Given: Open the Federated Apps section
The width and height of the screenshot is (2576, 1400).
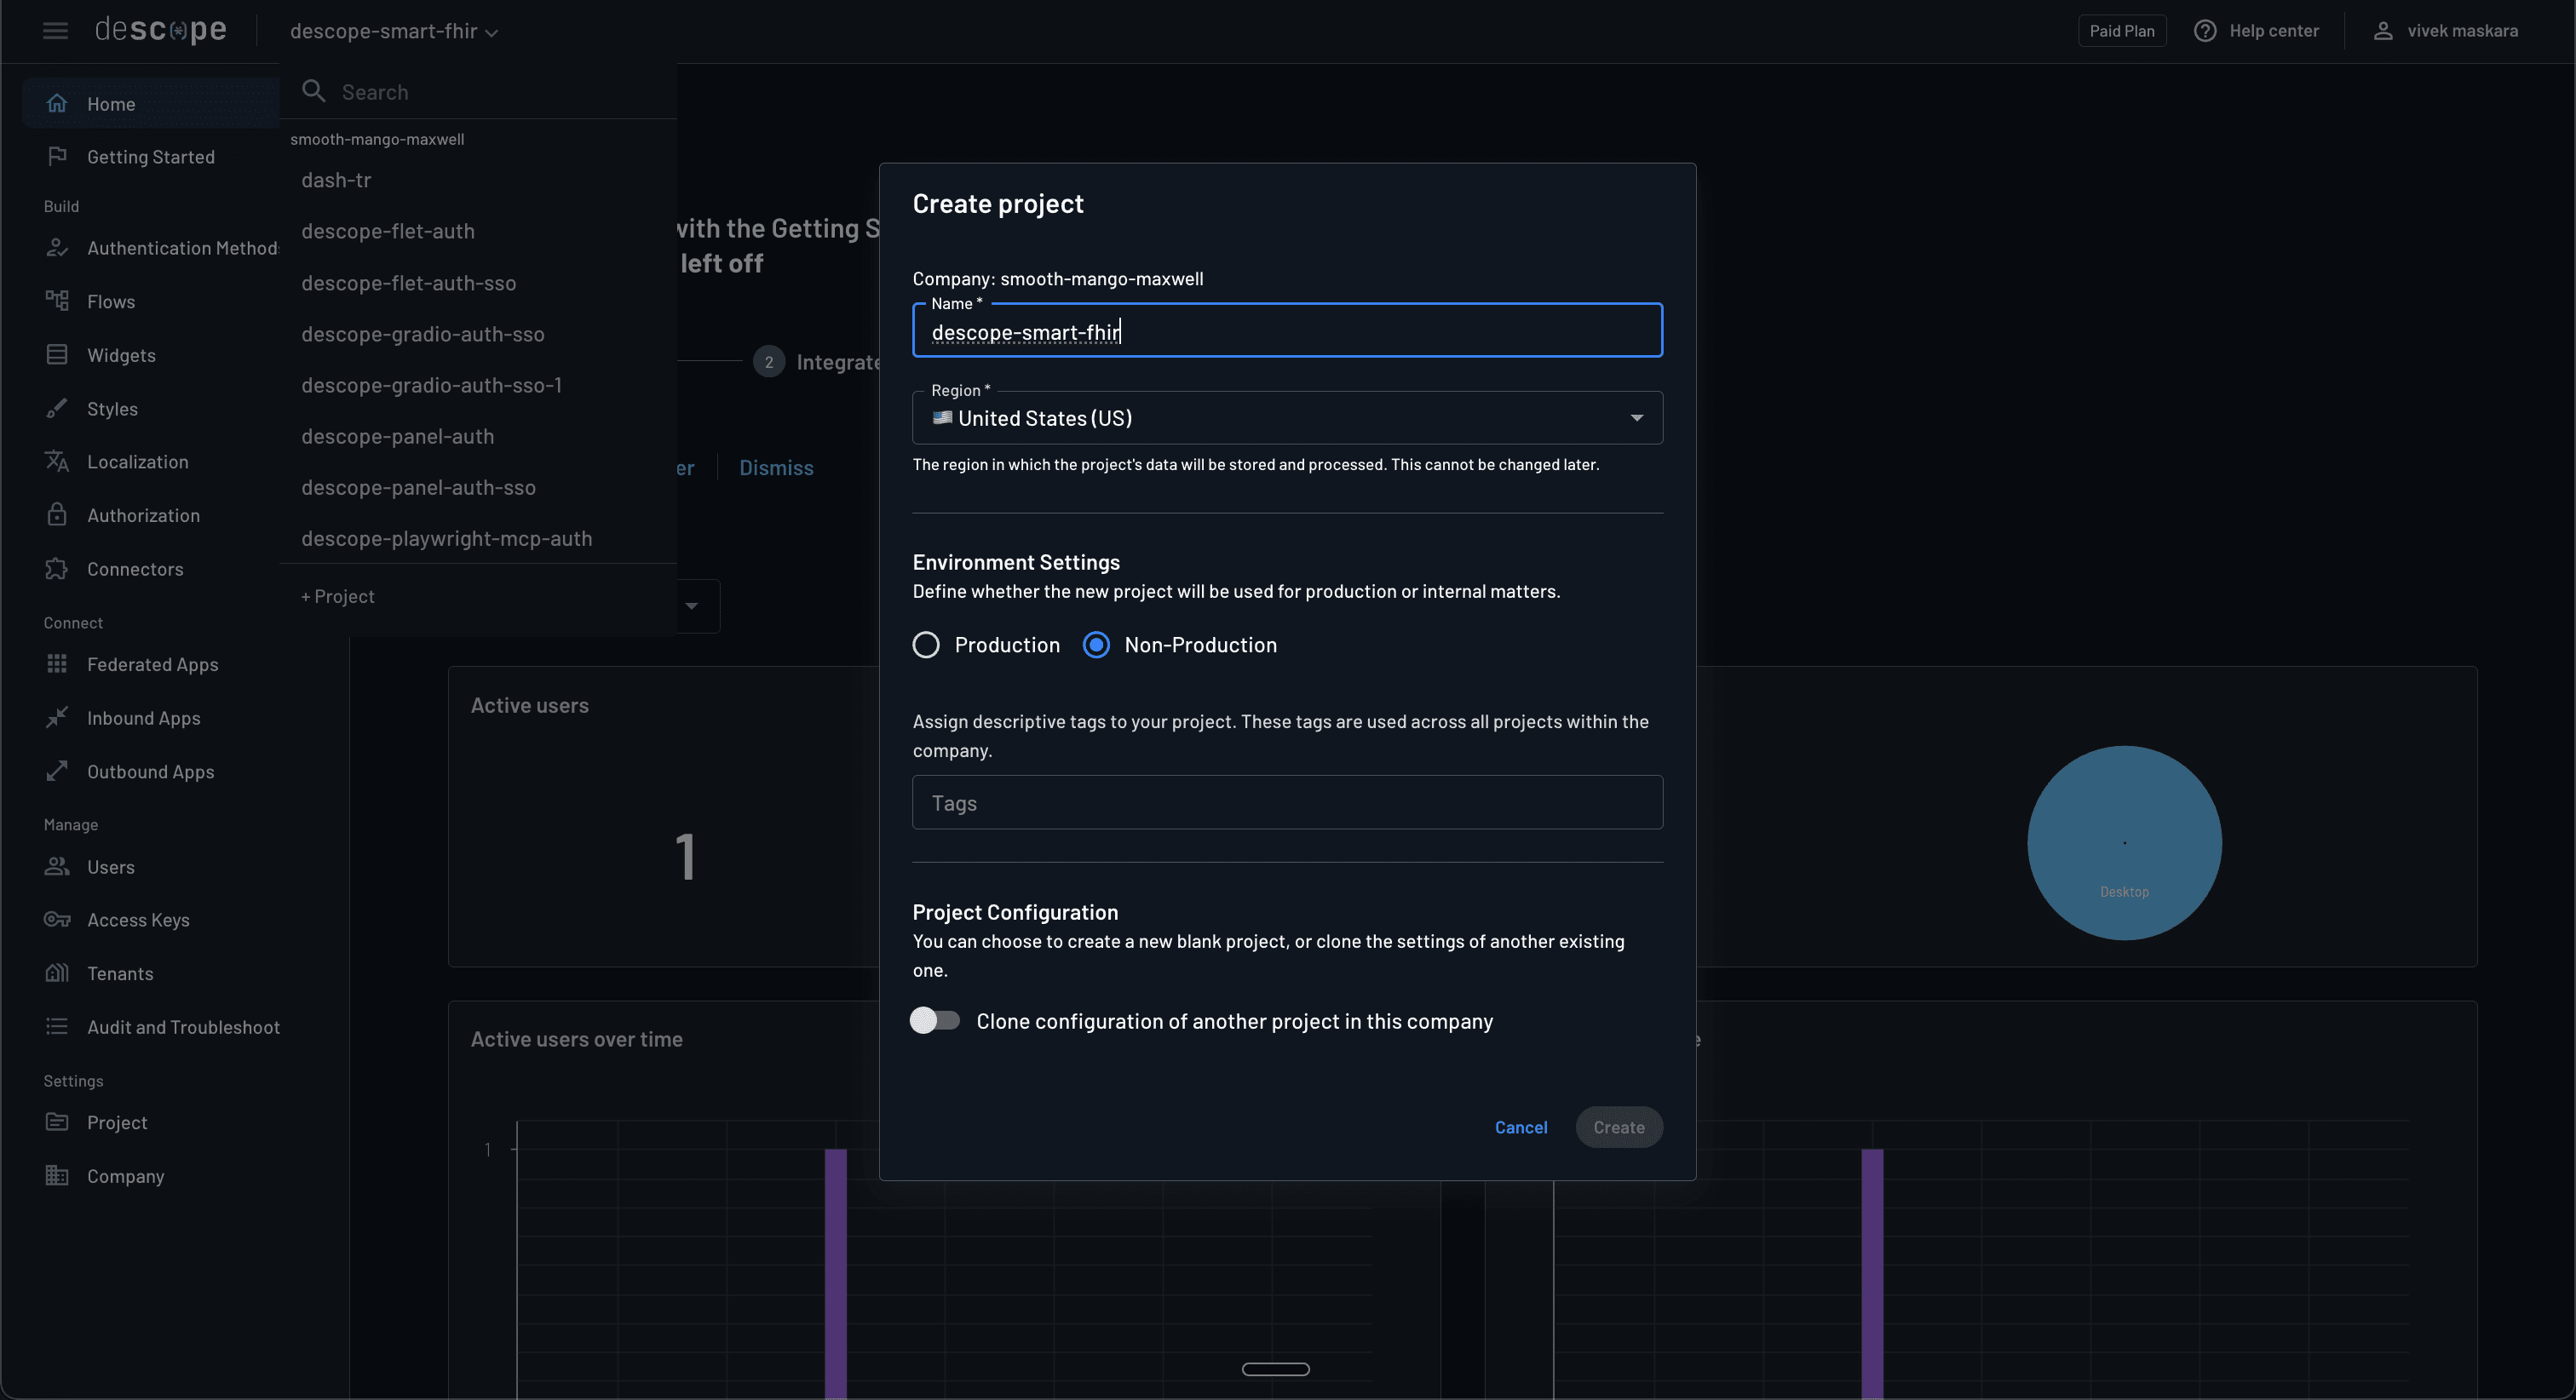Looking at the screenshot, I should coord(151,663).
